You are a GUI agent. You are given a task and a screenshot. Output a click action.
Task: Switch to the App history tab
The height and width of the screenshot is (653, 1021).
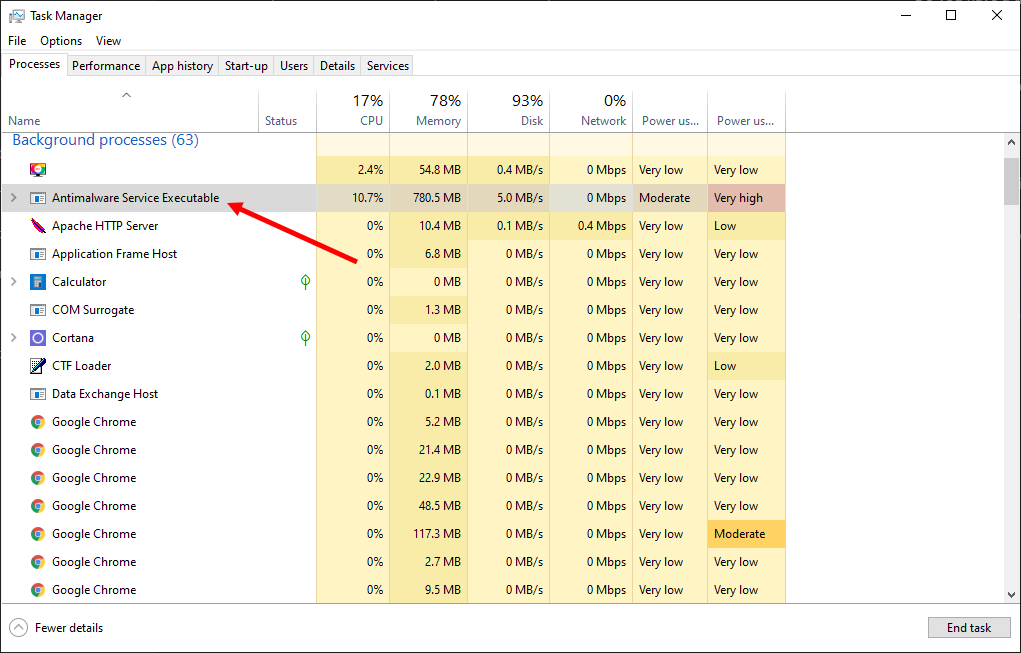182,66
